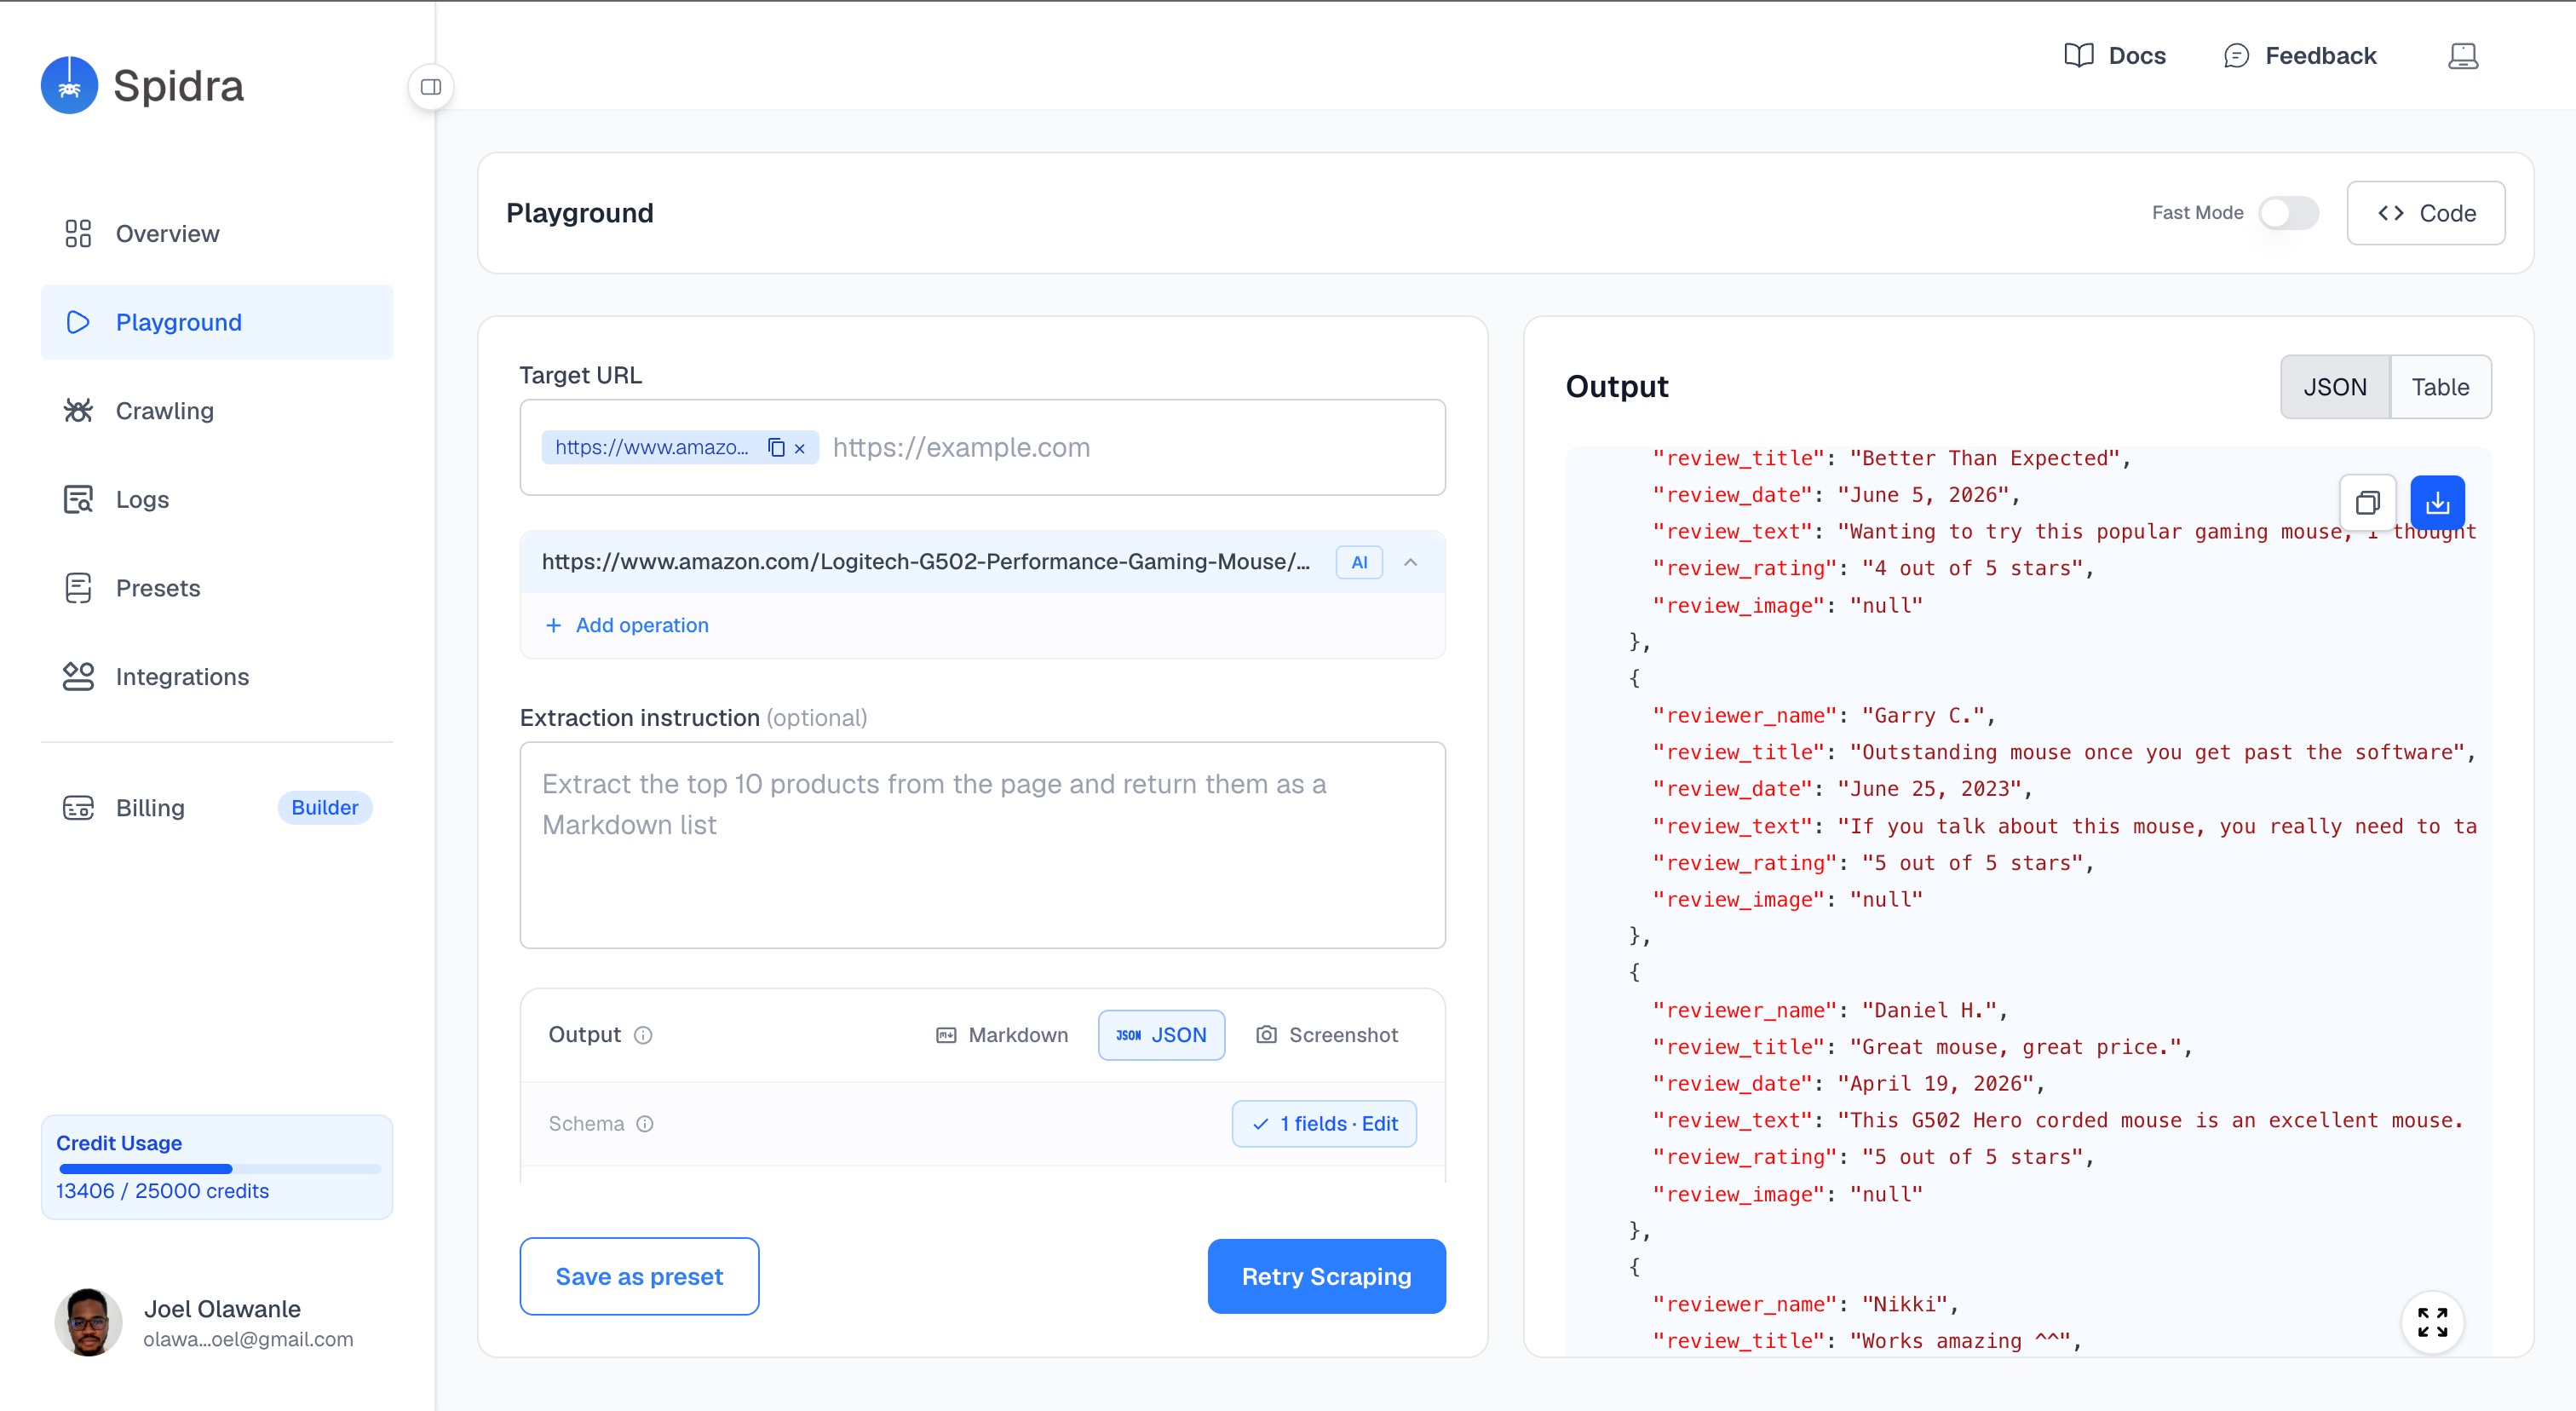Image resolution: width=2576 pixels, height=1411 pixels.
Task: Open the Code view button
Action: click(x=2426, y=213)
